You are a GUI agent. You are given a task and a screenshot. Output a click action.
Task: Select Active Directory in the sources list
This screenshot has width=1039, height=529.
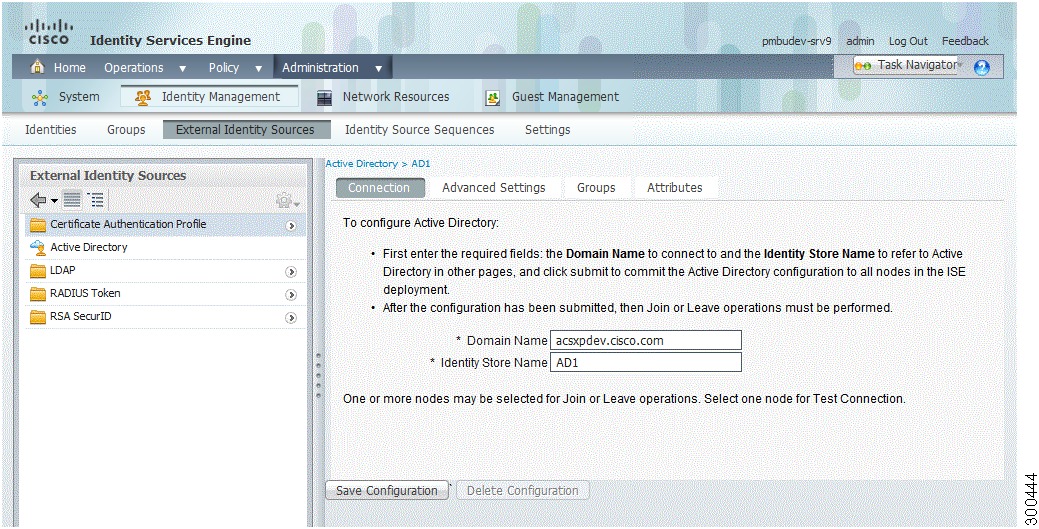coord(166,247)
